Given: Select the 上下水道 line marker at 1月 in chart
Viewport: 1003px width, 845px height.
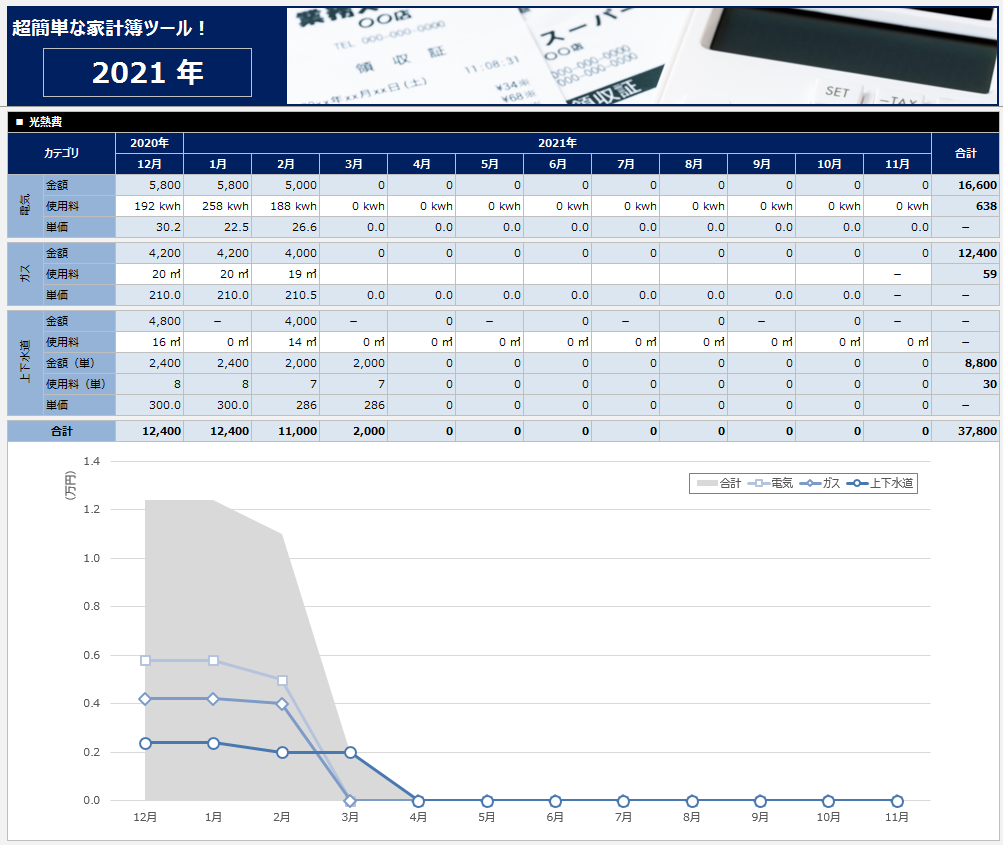Looking at the screenshot, I should click(214, 743).
